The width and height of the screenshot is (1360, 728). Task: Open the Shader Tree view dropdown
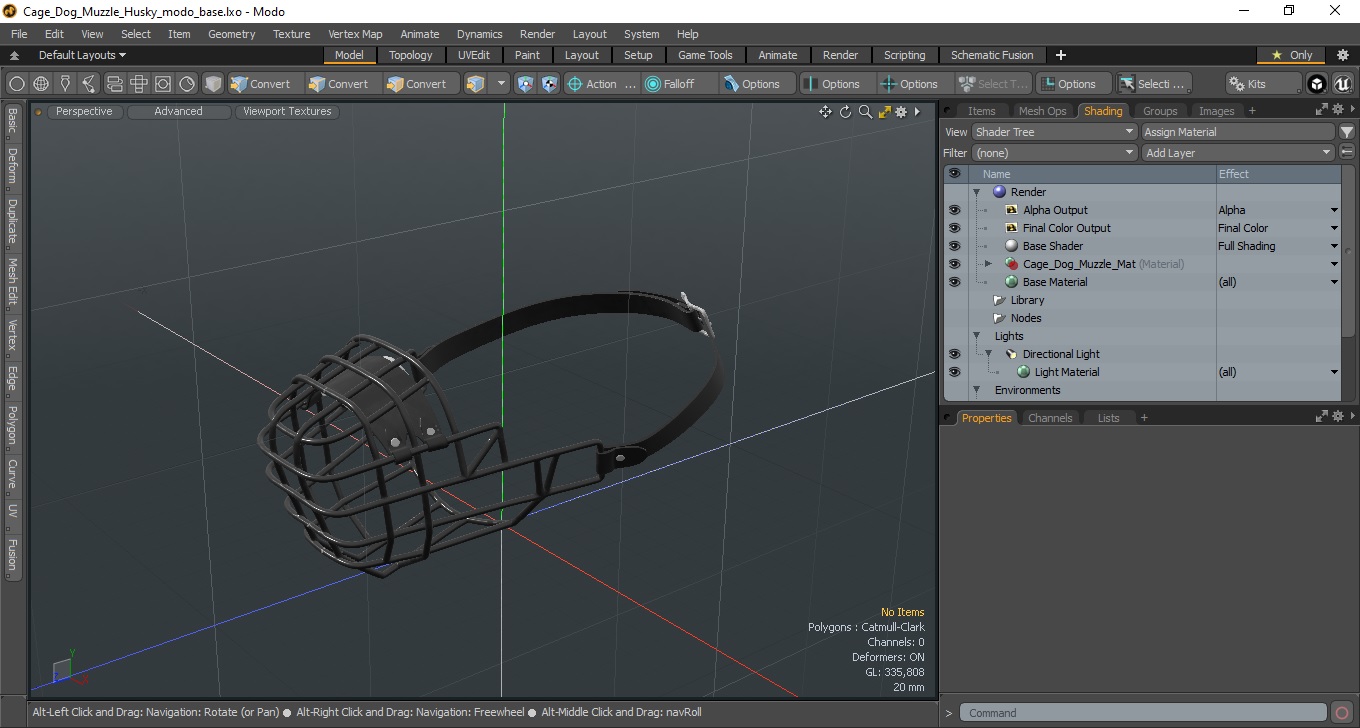pyautogui.click(x=1055, y=132)
